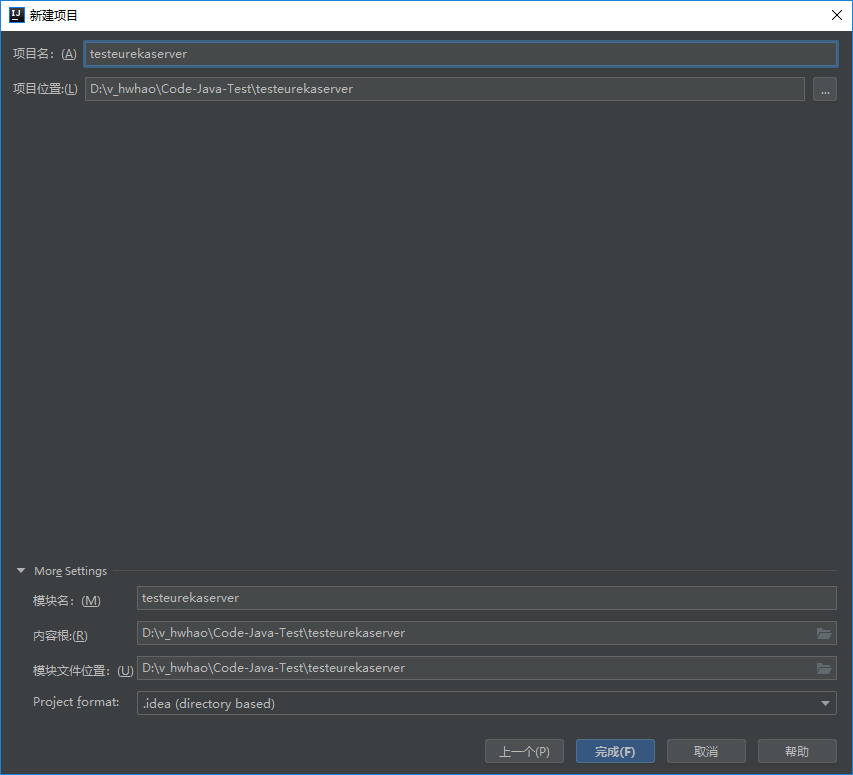Screen dimensions: 853x775
Task: Click into the 内容根 path field
Action: 475,633
